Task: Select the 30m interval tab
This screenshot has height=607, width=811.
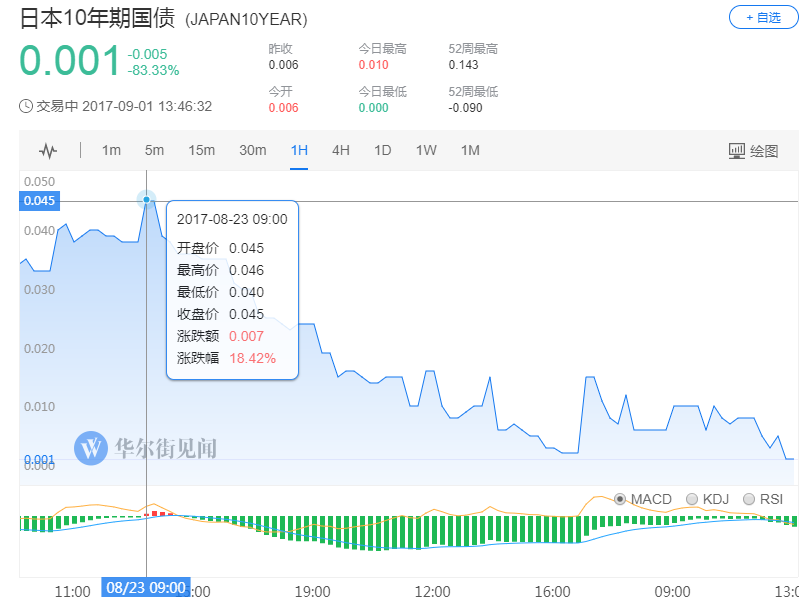Action: [252, 150]
